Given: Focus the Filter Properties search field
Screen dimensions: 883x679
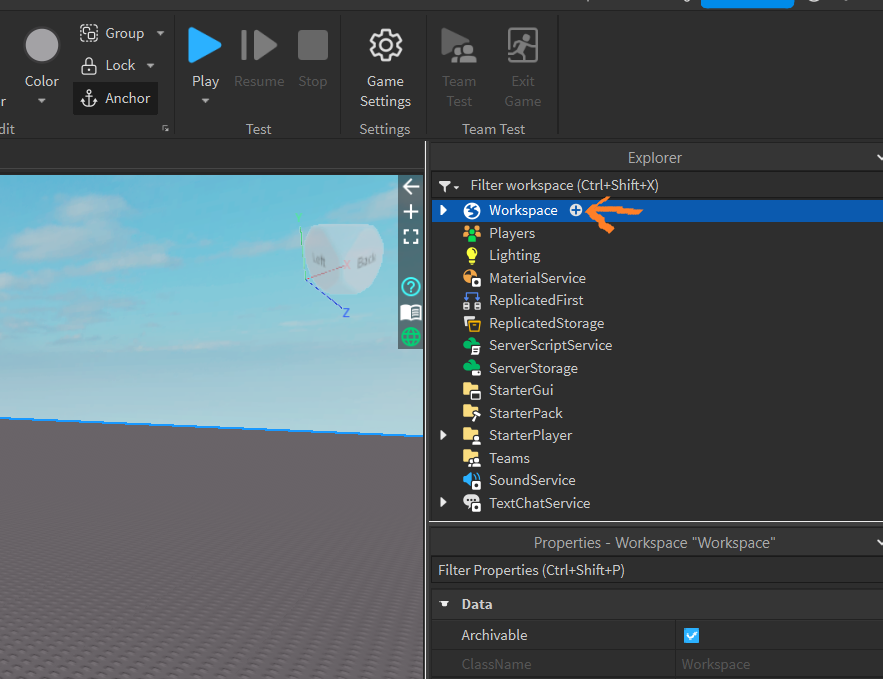Looking at the screenshot, I should tap(657, 570).
